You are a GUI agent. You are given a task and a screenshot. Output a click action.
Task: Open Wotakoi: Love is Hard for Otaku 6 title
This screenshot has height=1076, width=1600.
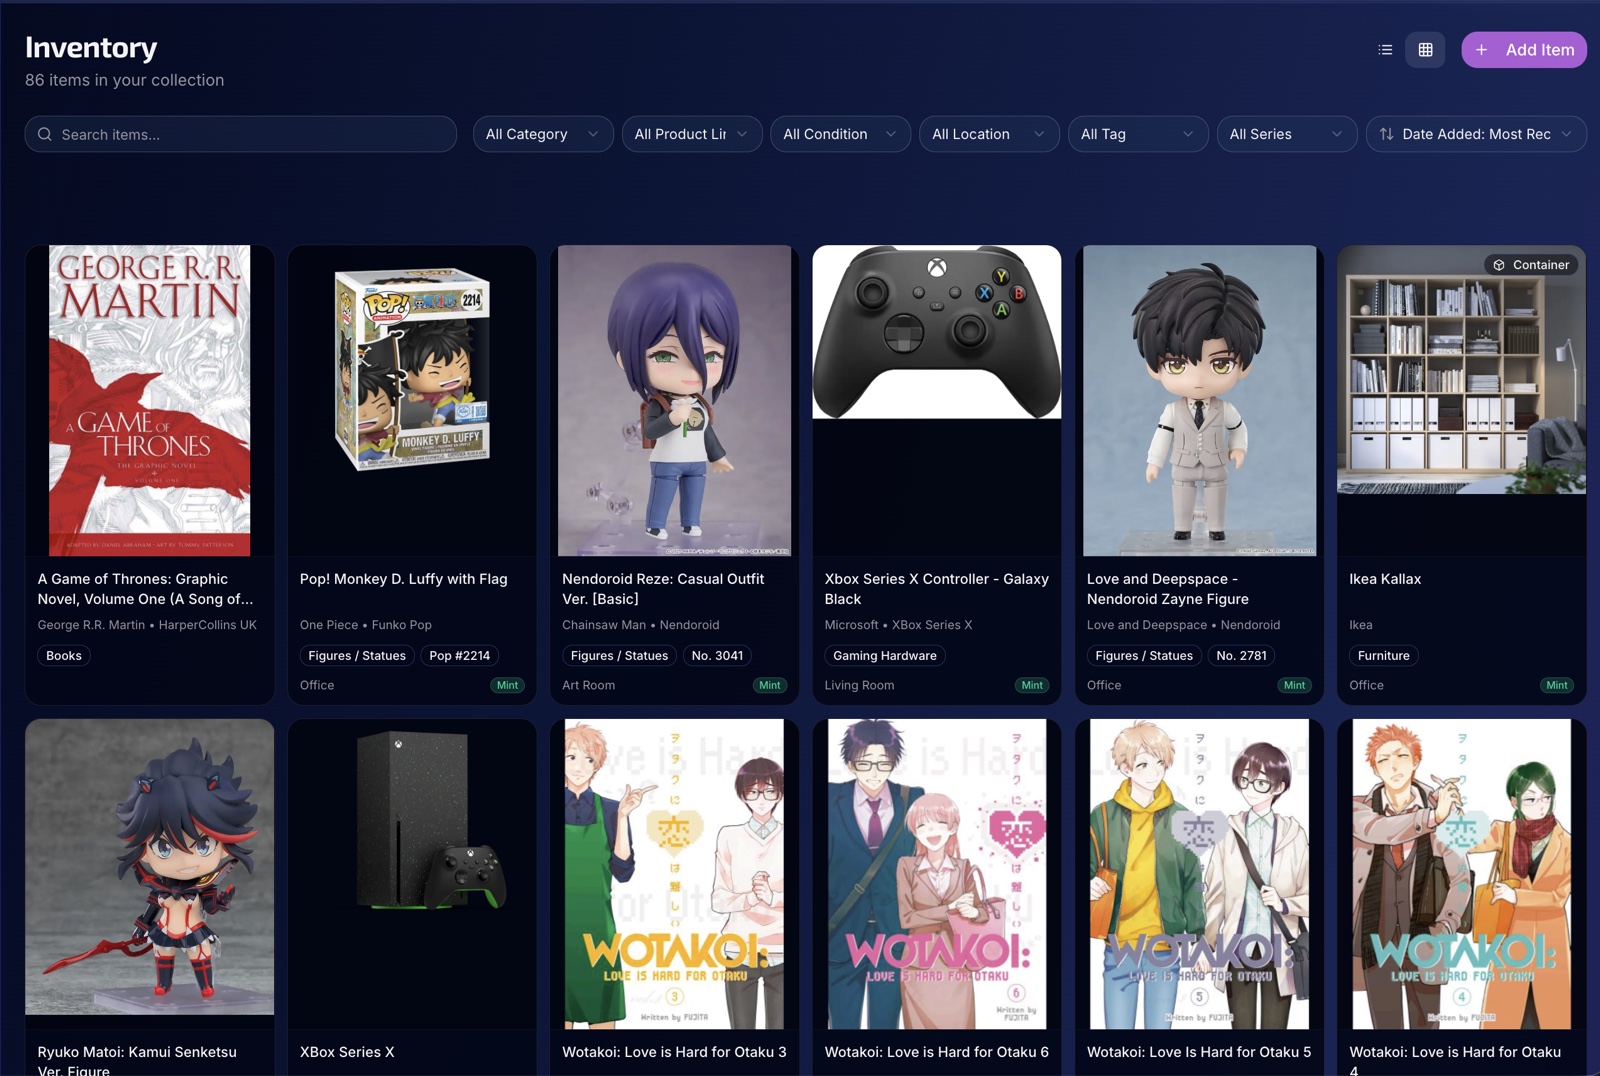click(x=936, y=1052)
